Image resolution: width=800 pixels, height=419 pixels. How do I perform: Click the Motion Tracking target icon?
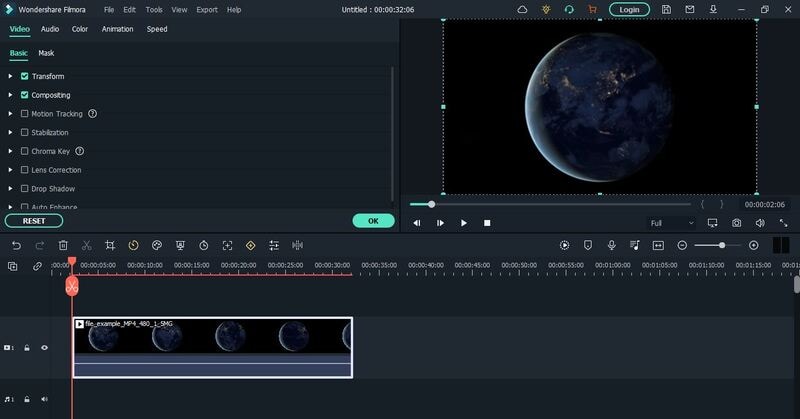point(227,245)
